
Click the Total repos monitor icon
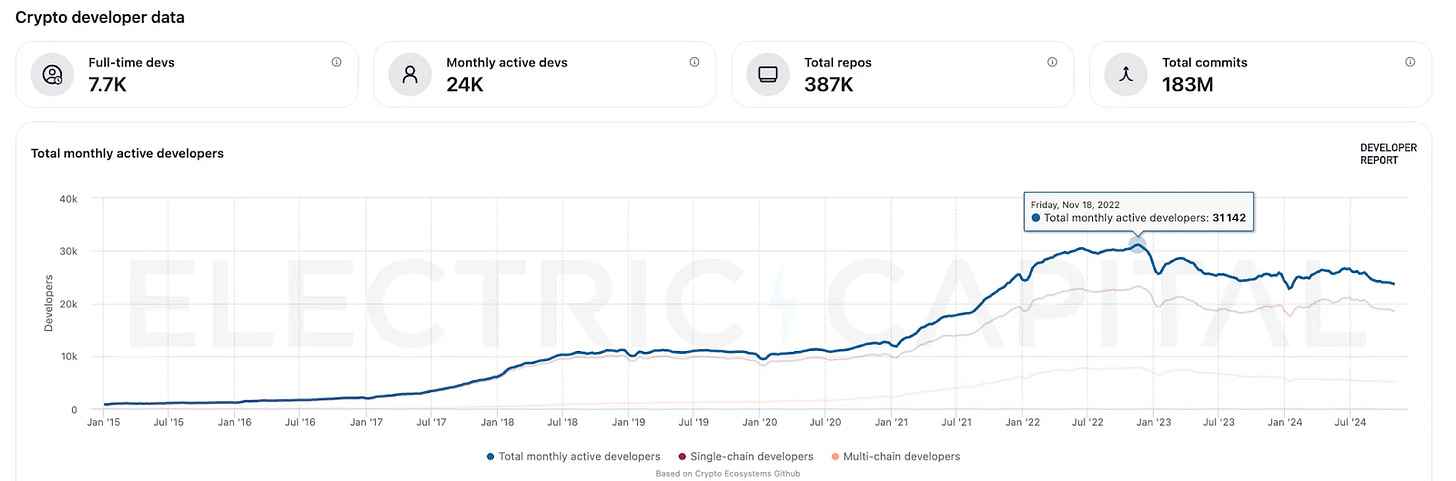point(767,74)
